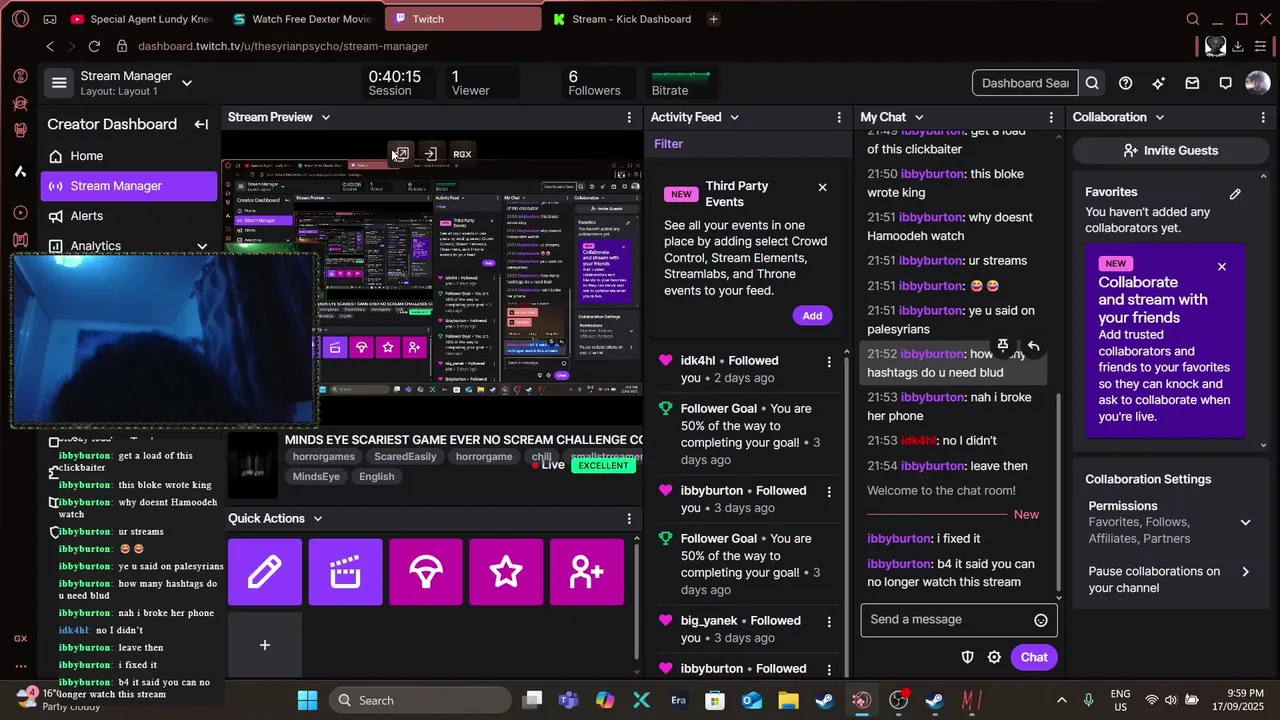Open the hamburger menu beside Stream Manager
This screenshot has width=1280, height=720.
pyautogui.click(x=59, y=83)
